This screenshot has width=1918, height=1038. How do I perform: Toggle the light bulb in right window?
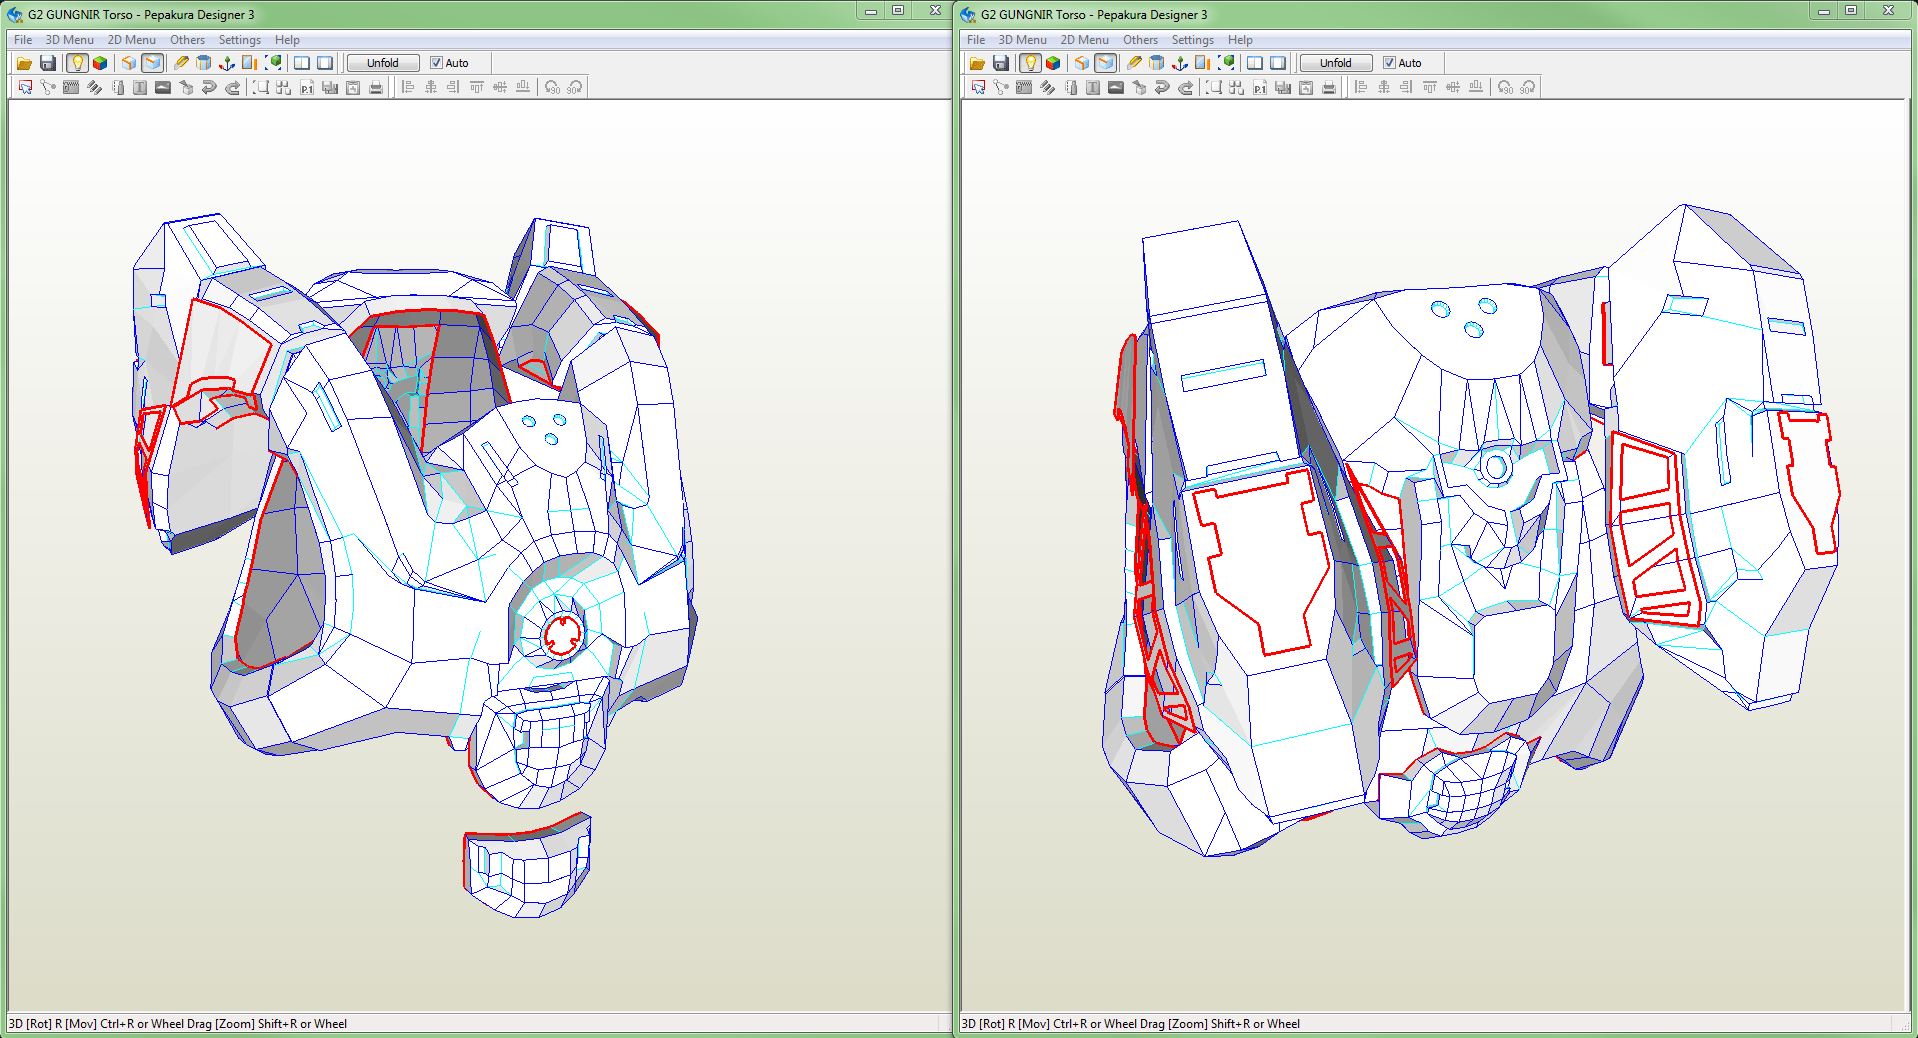tap(1030, 63)
